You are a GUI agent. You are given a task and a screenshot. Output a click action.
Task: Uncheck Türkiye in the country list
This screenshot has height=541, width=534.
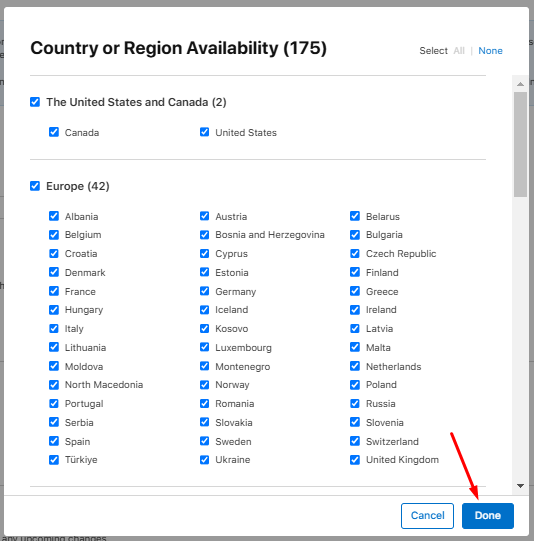click(x=54, y=460)
